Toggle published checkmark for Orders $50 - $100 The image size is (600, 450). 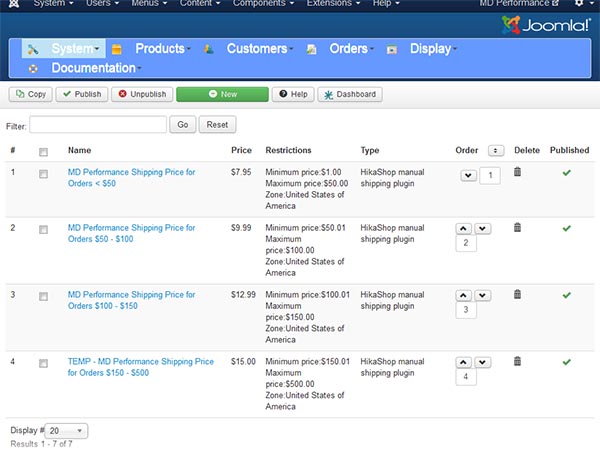tap(567, 228)
